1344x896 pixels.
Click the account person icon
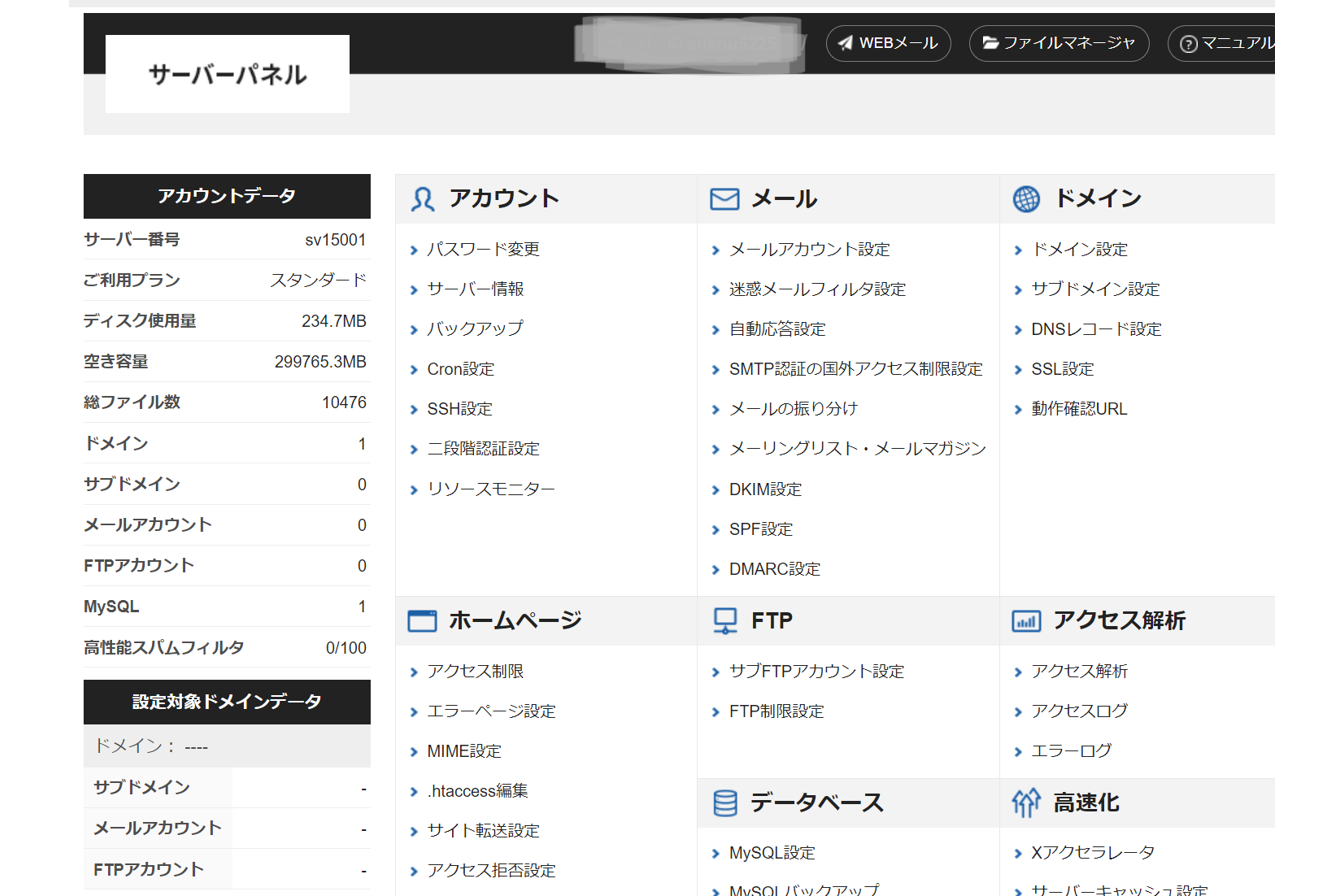click(423, 200)
